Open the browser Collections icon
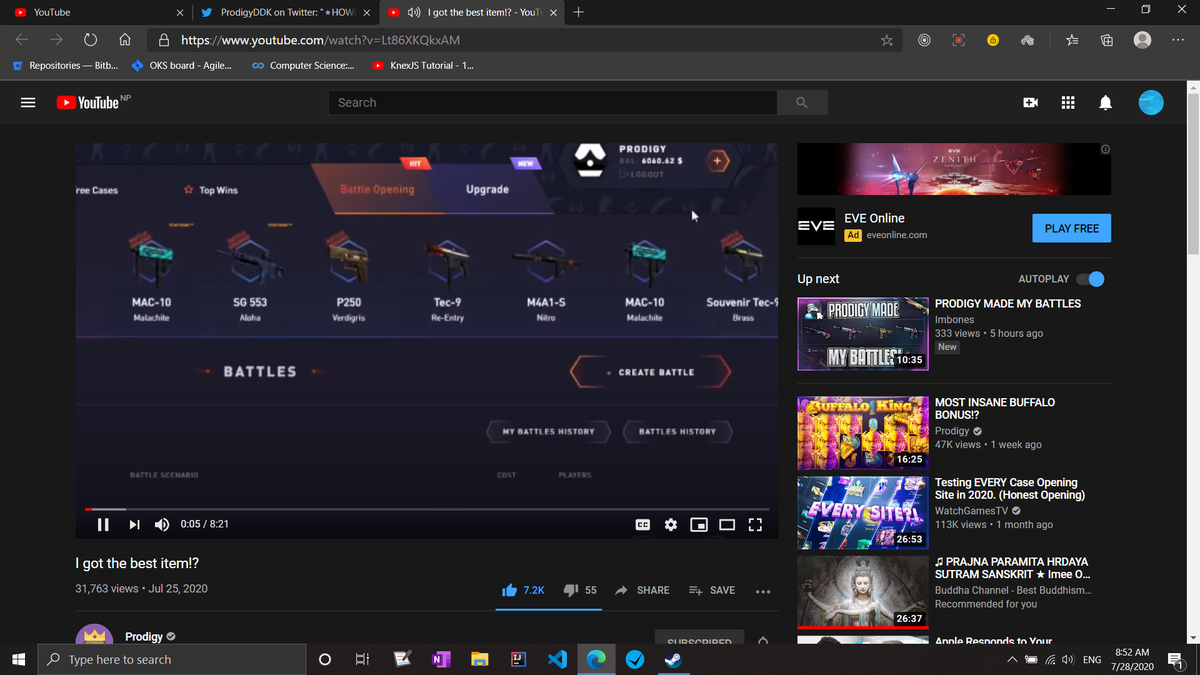Image resolution: width=1200 pixels, height=675 pixels. coord(1107,41)
